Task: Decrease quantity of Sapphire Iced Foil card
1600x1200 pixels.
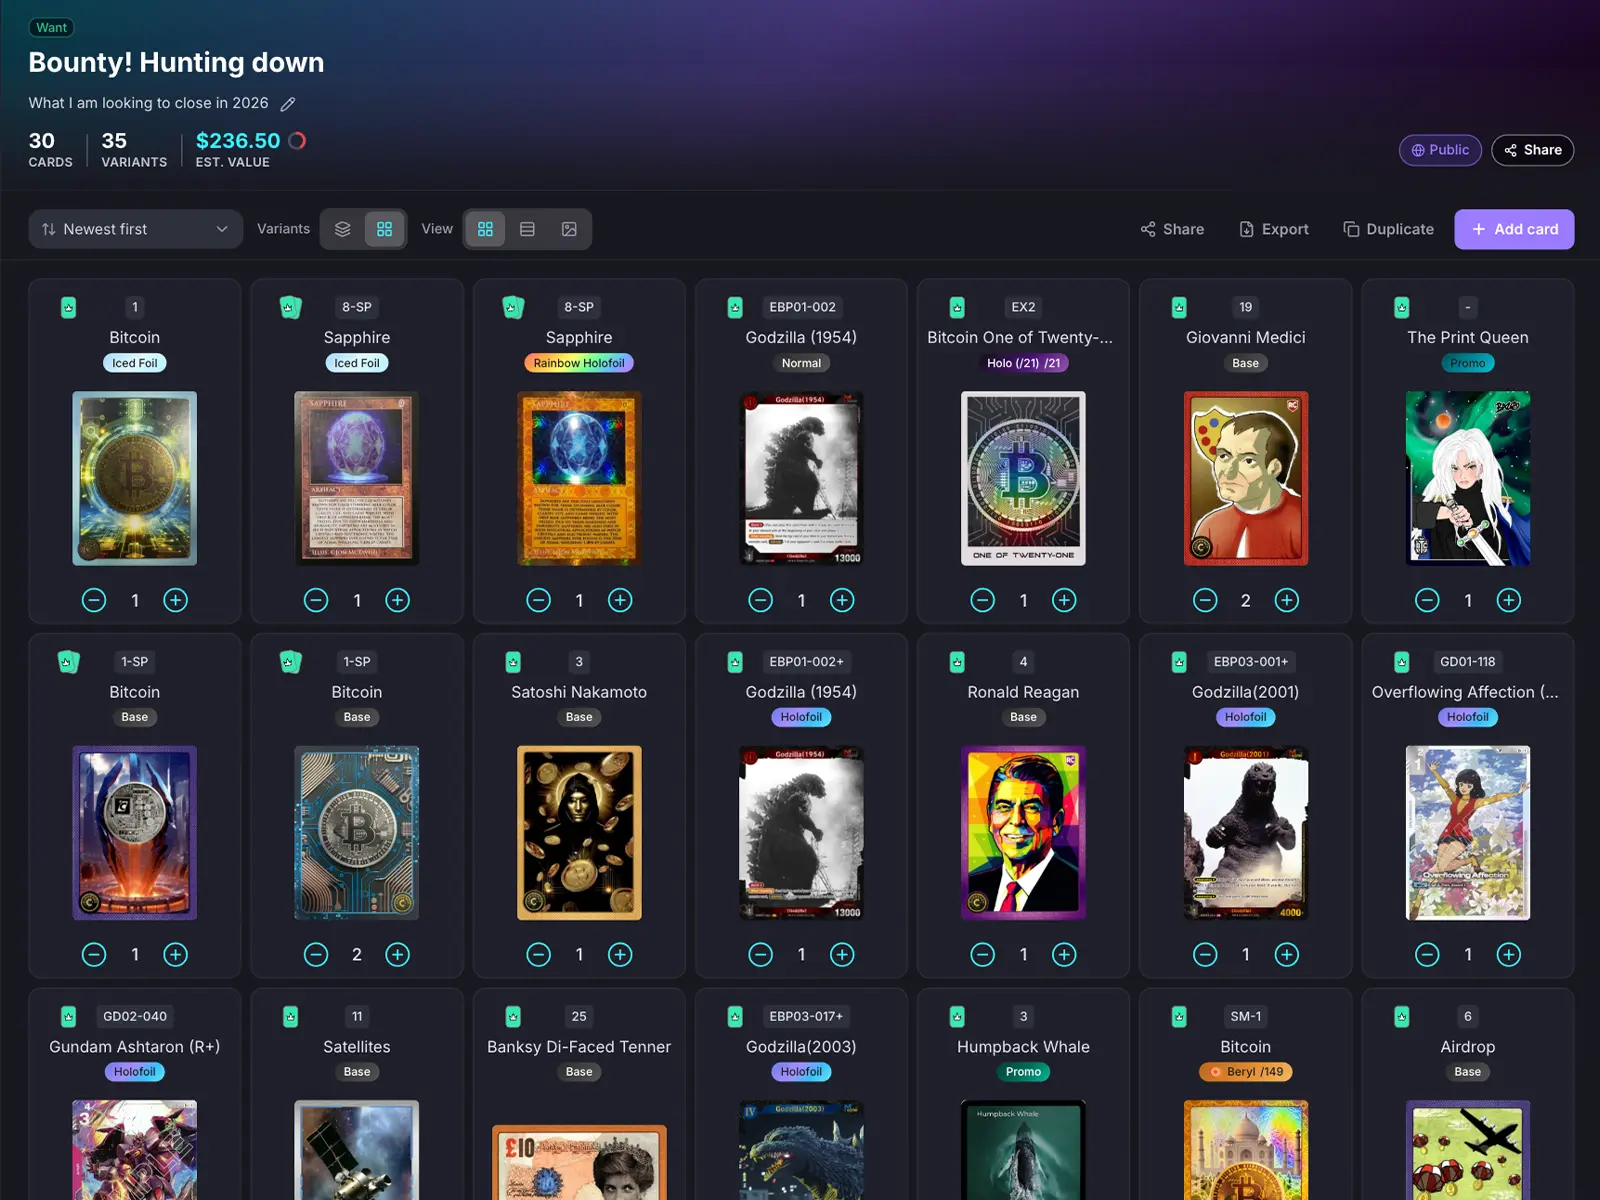Action: [x=316, y=600]
